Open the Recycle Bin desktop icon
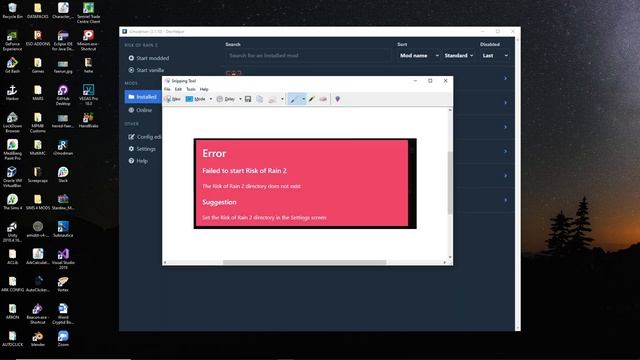This screenshot has height=360, width=640. pyautogui.click(x=12, y=11)
